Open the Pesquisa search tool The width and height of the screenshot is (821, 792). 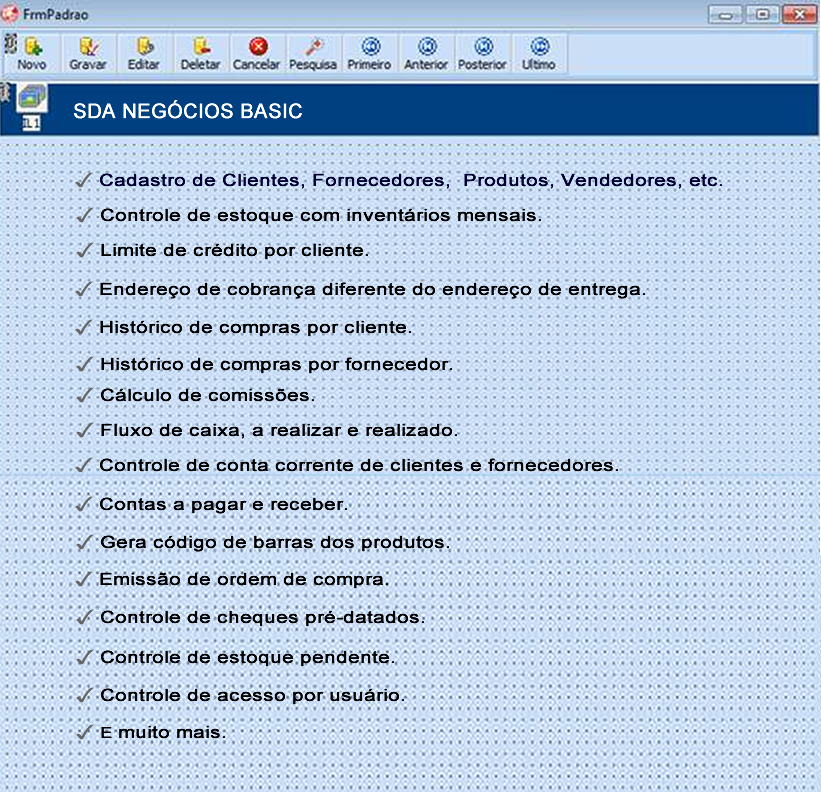(313, 53)
